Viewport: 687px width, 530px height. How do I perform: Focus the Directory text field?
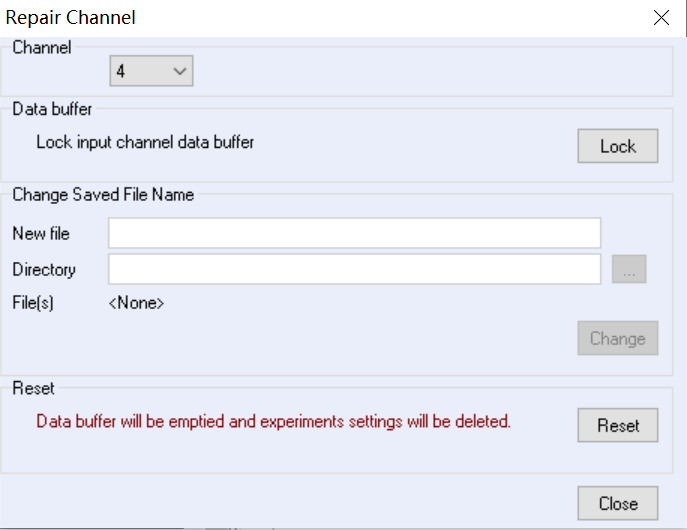pyautogui.click(x=354, y=269)
